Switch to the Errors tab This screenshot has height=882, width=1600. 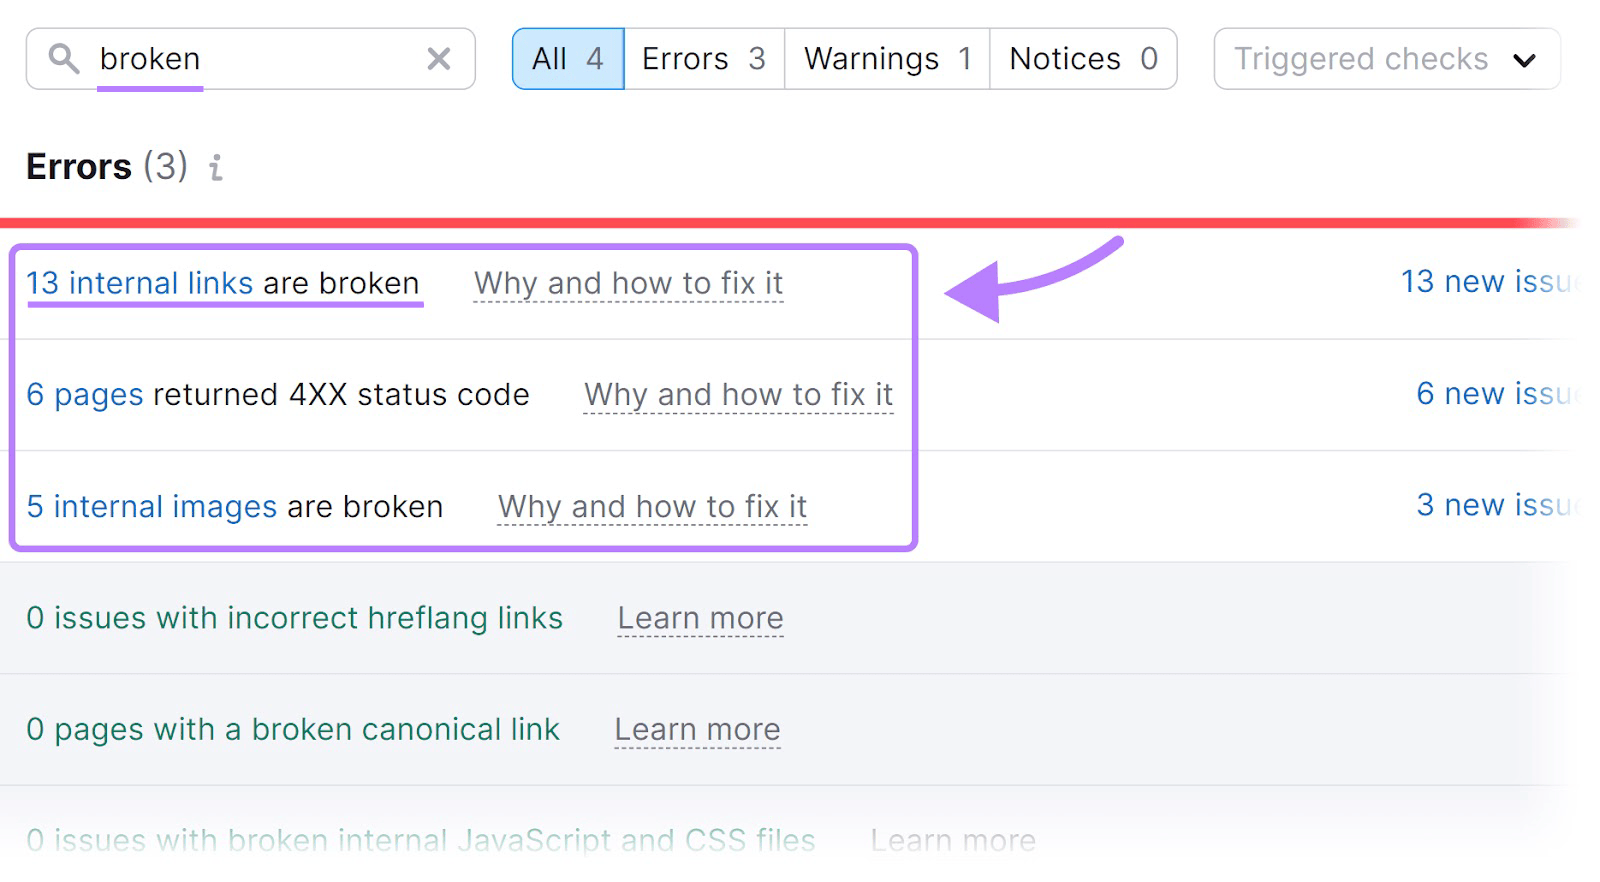[x=701, y=59]
